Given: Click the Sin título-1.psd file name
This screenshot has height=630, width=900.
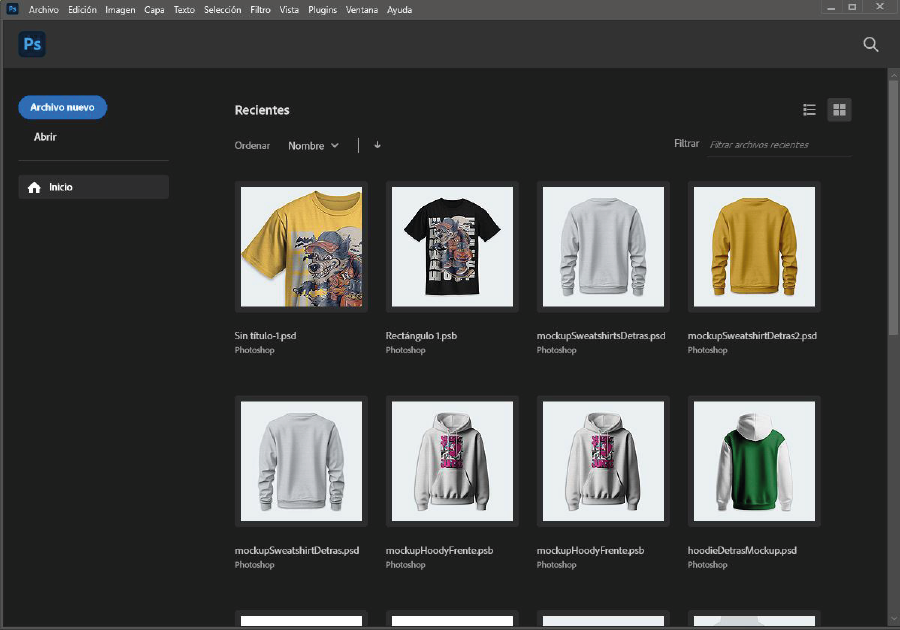Looking at the screenshot, I should pyautogui.click(x=265, y=336).
